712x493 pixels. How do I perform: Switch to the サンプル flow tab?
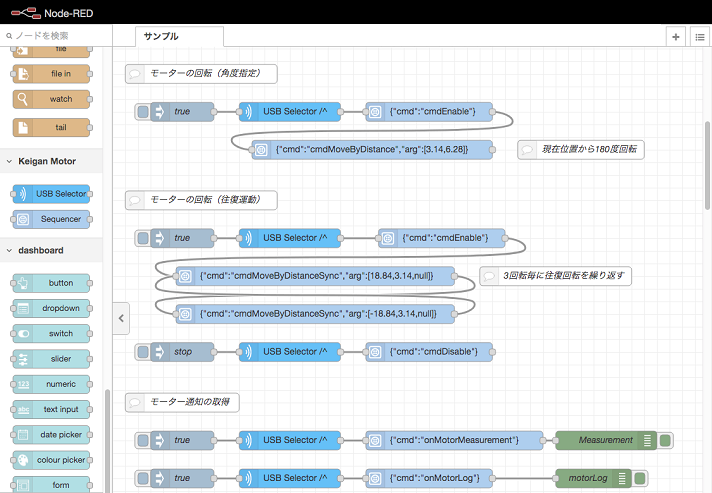click(x=179, y=36)
